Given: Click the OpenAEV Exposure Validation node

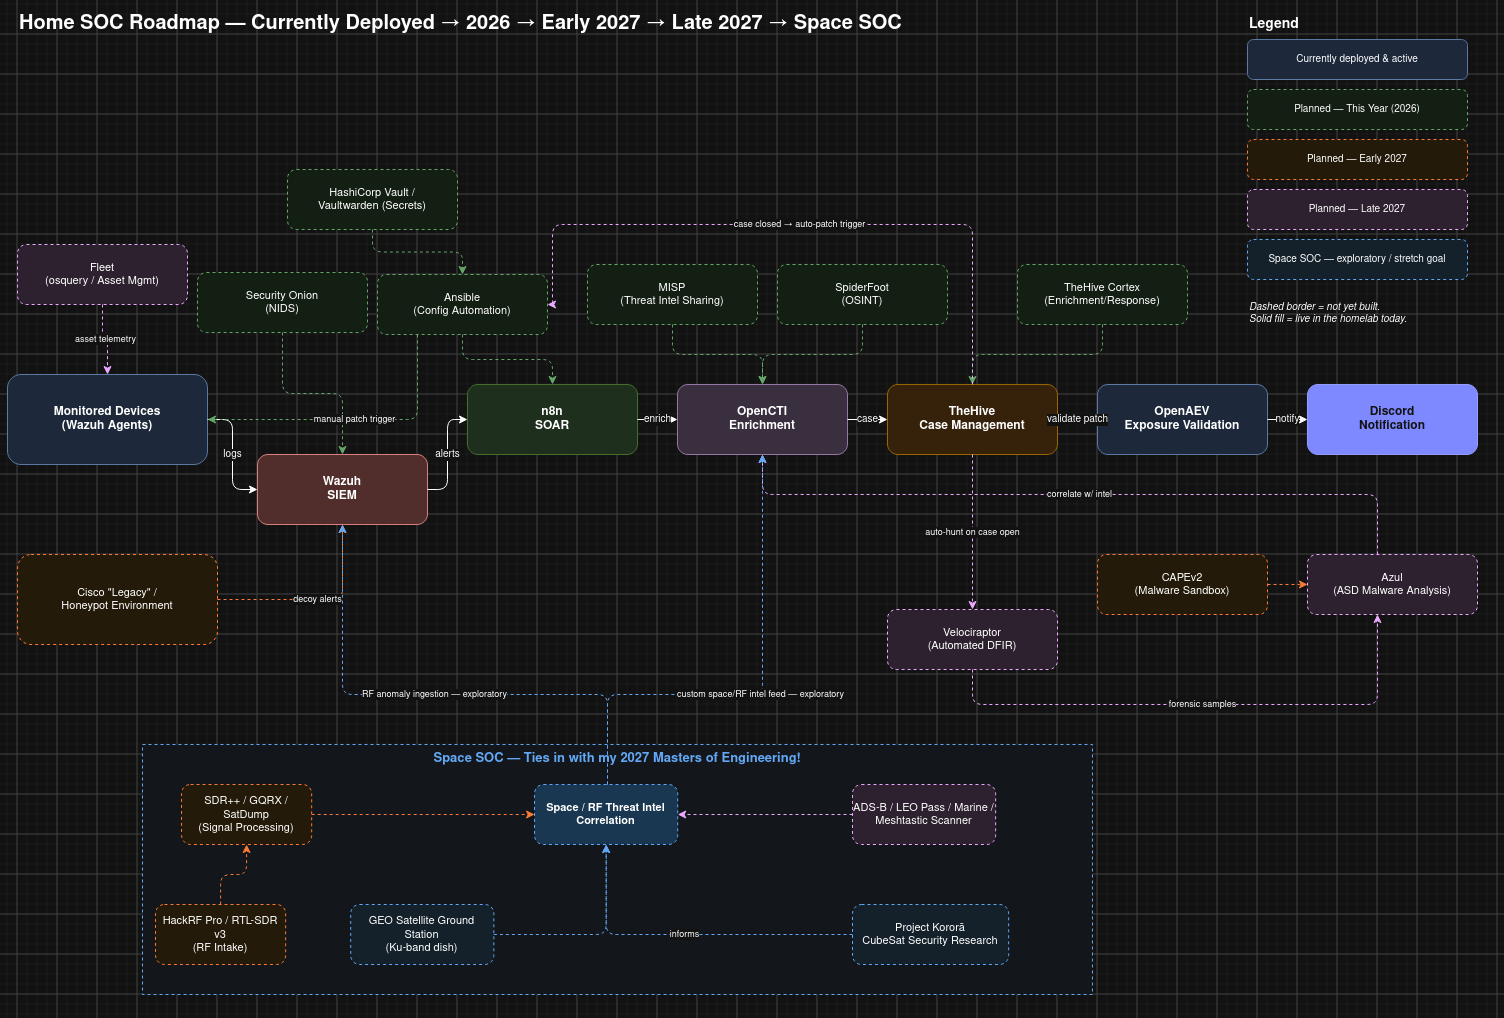Looking at the screenshot, I should point(1182,419).
